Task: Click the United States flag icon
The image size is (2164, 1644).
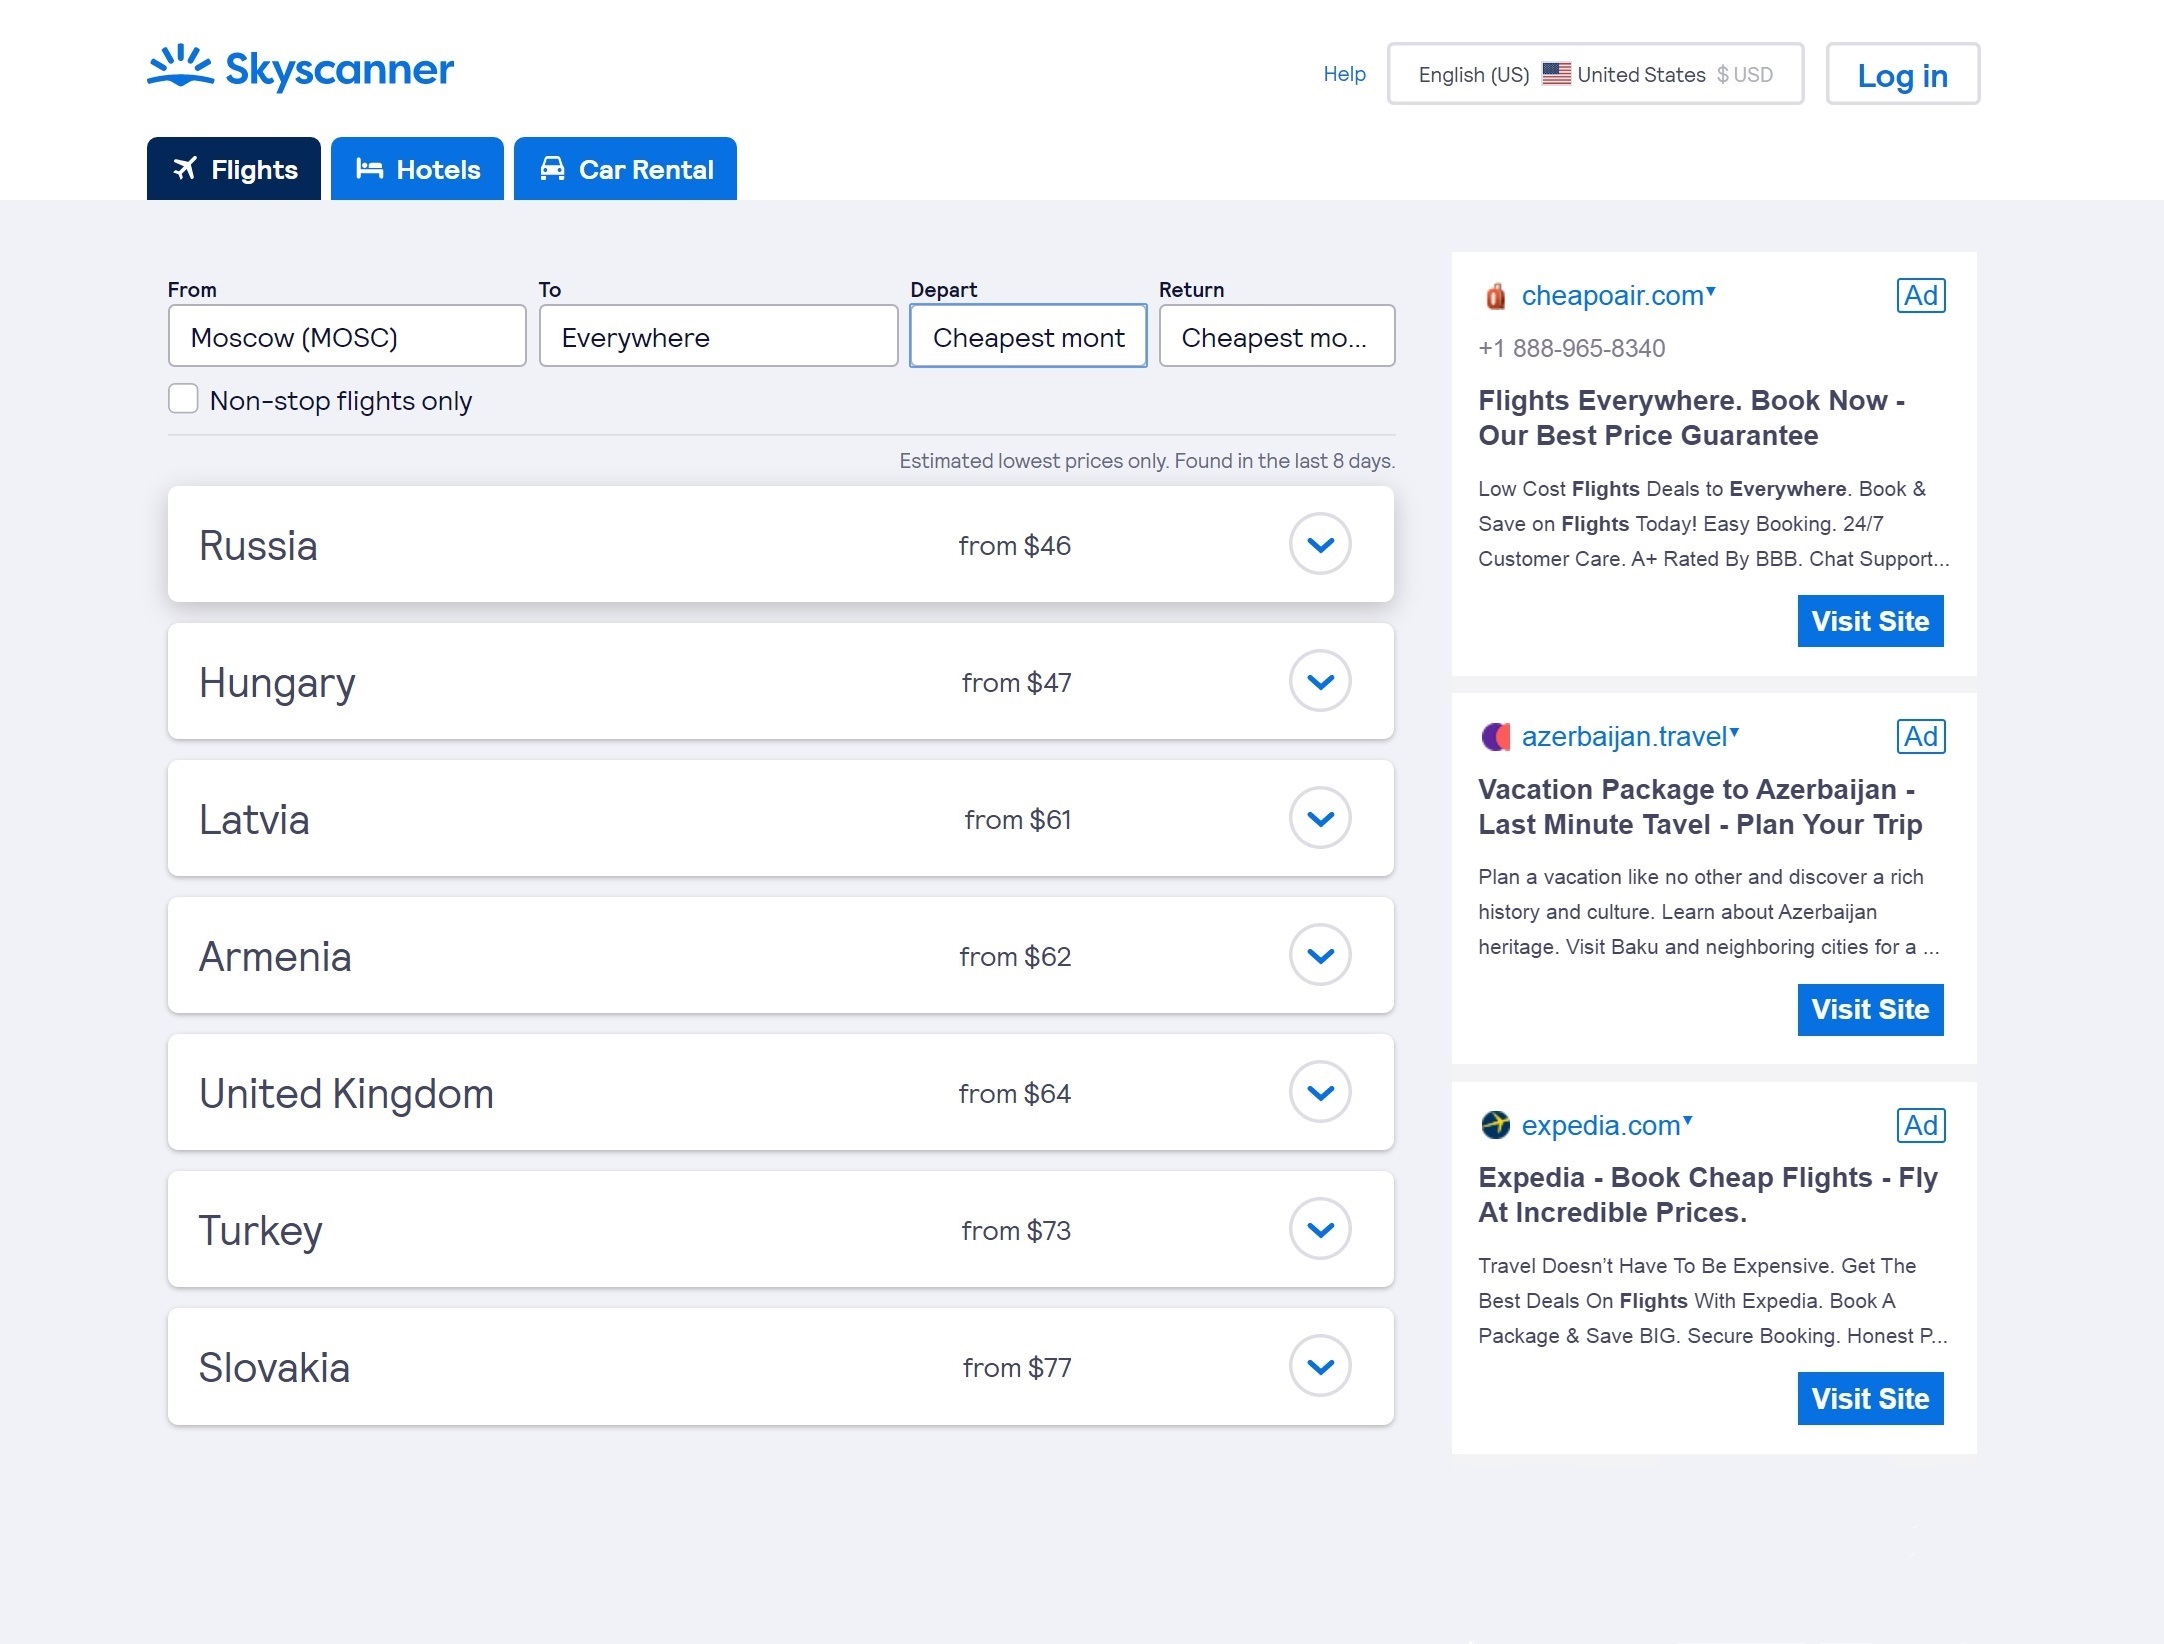Action: tap(1551, 74)
